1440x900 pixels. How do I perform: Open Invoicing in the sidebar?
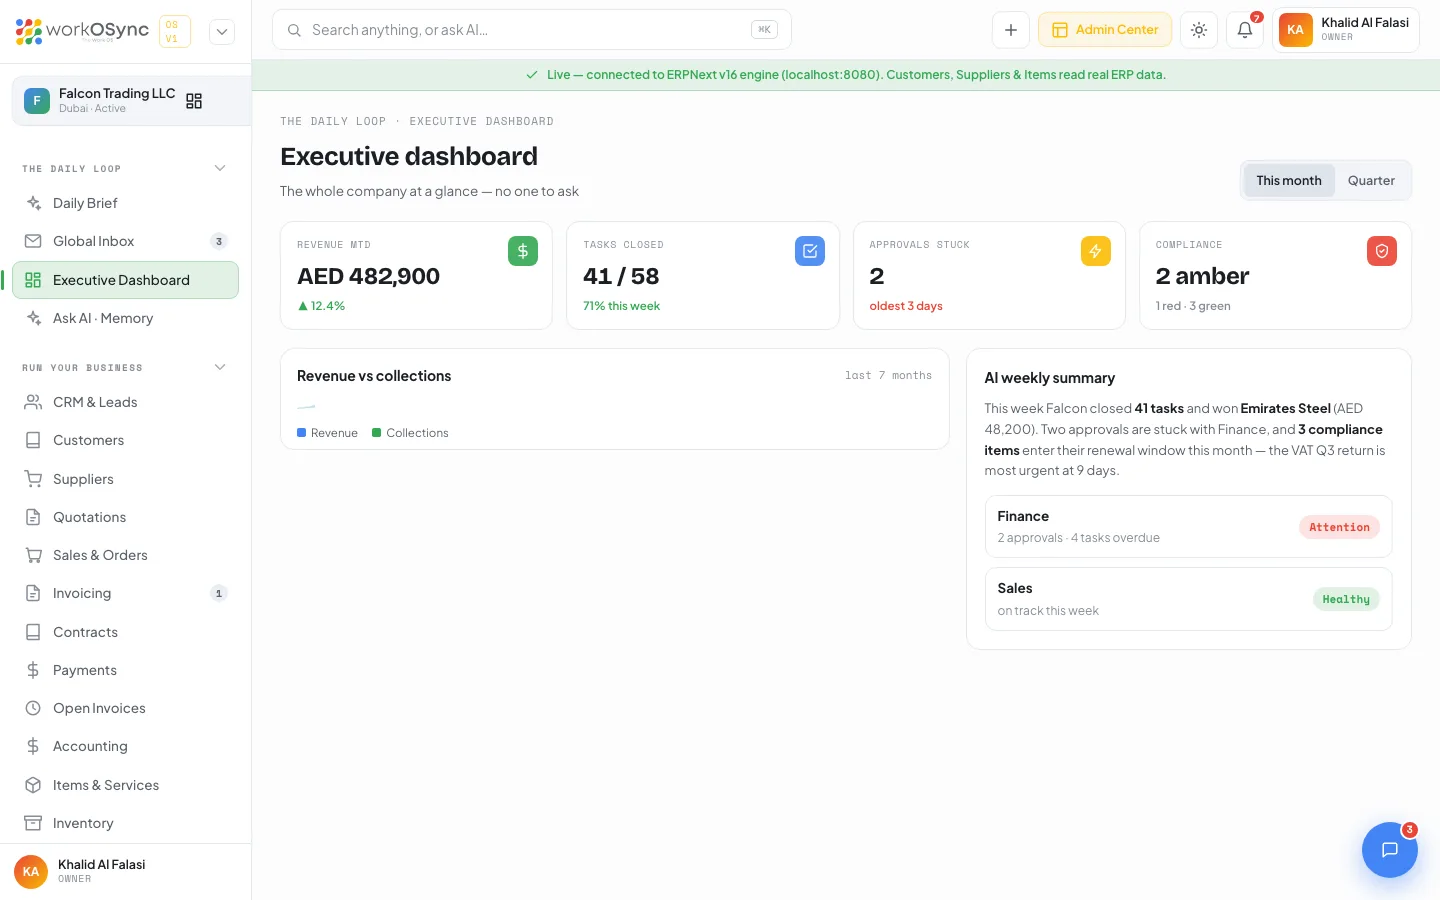(x=126, y=593)
